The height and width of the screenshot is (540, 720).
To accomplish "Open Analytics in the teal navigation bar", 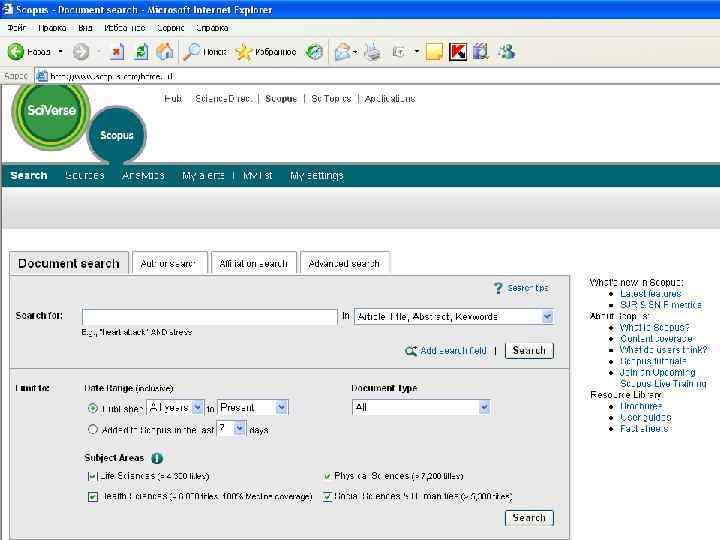I will [x=143, y=175].
